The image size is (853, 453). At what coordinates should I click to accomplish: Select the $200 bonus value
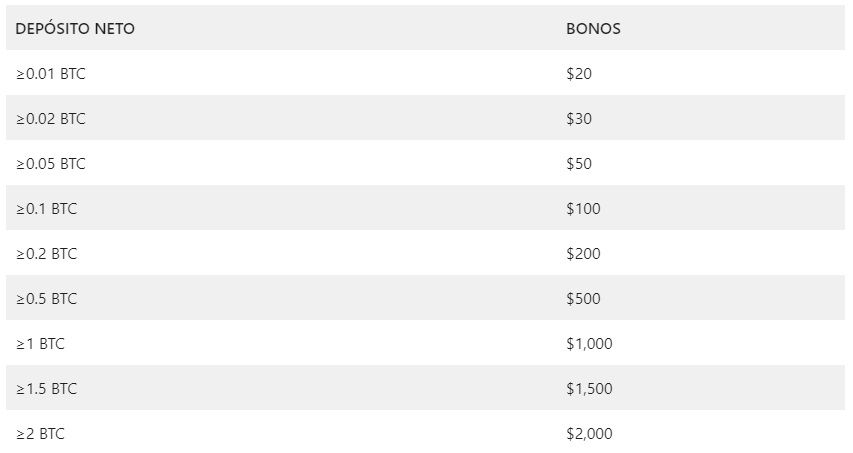[x=583, y=254]
